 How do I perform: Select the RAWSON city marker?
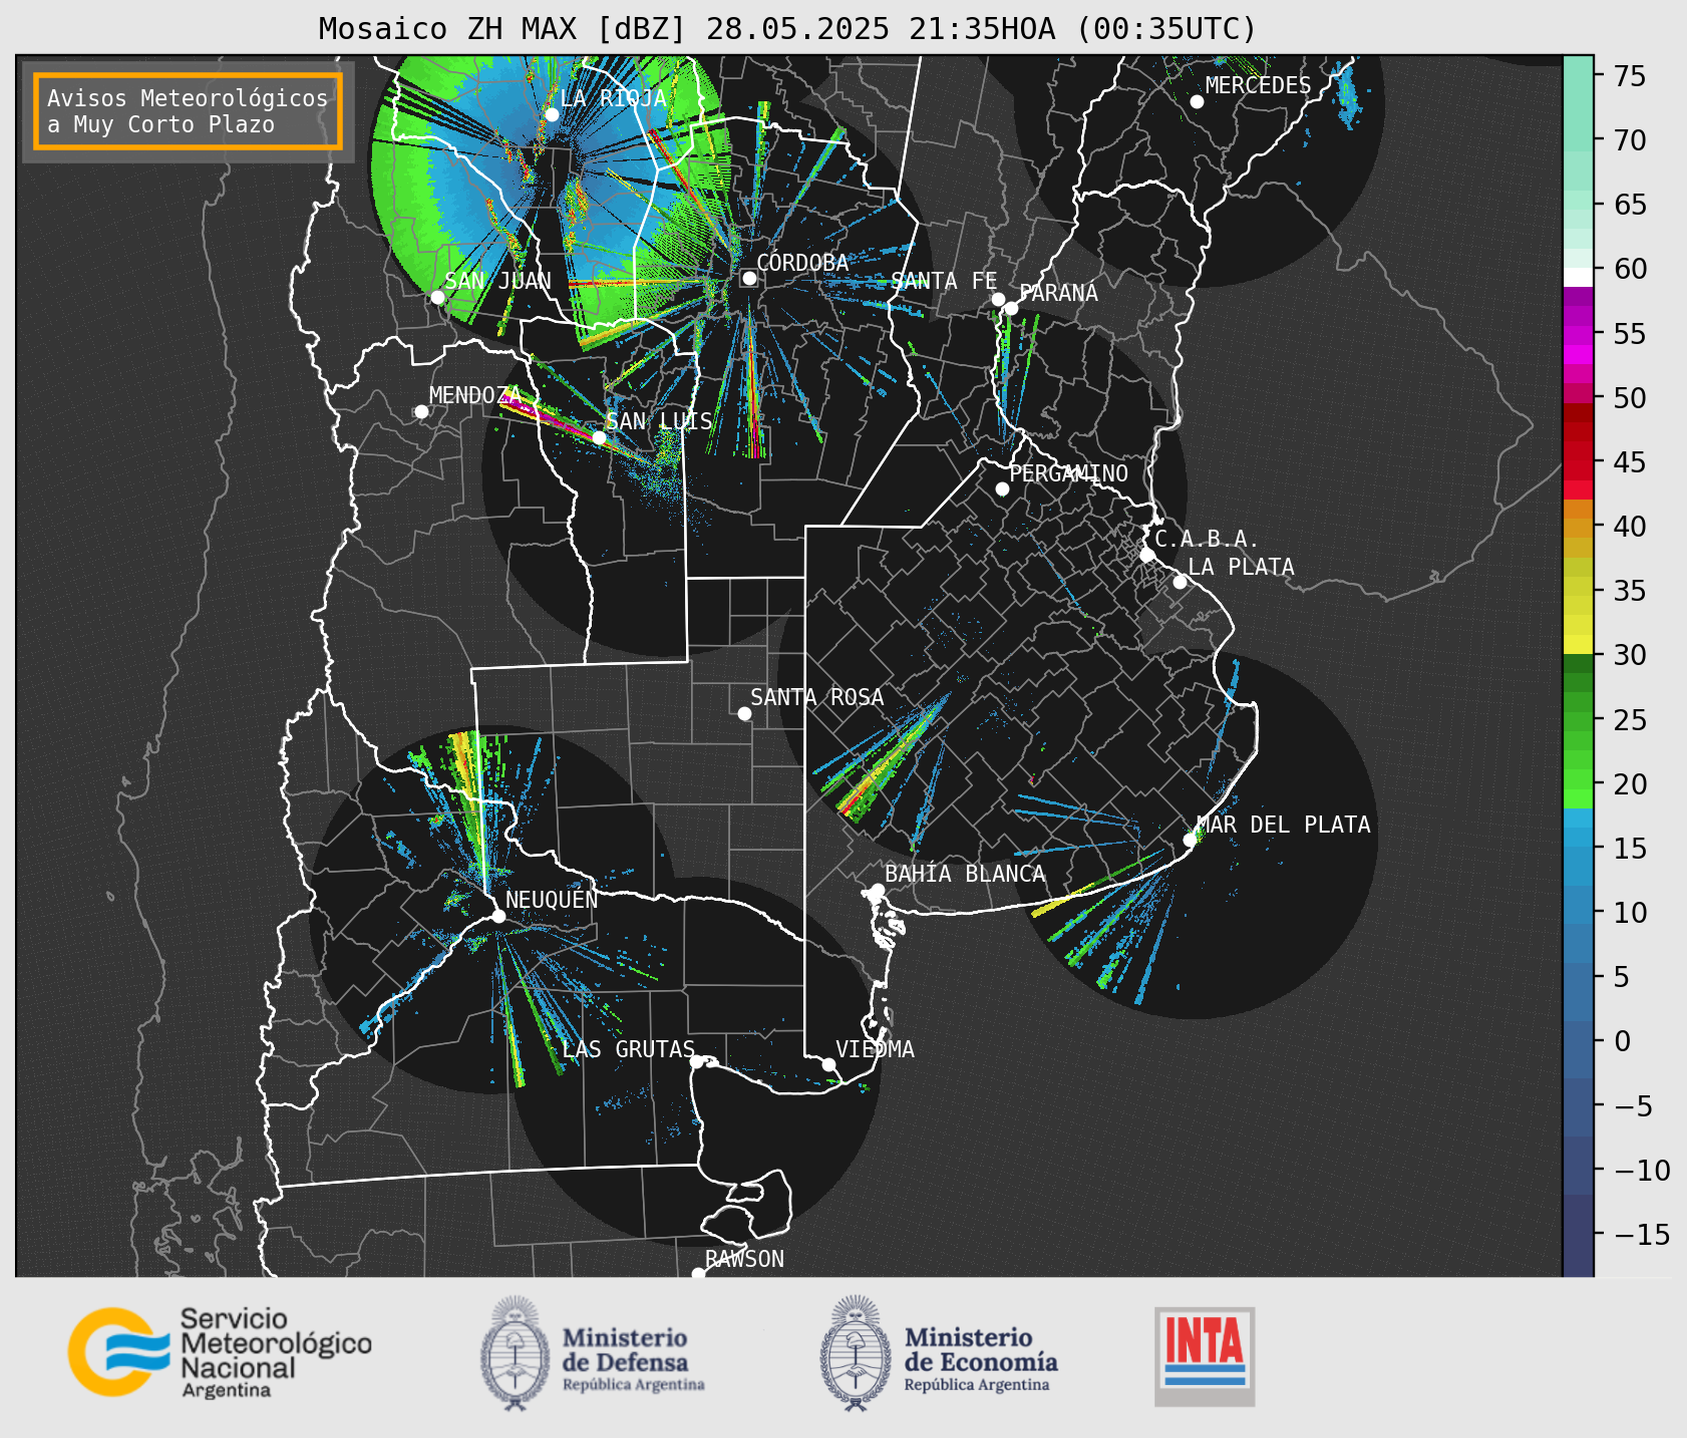698,1274
